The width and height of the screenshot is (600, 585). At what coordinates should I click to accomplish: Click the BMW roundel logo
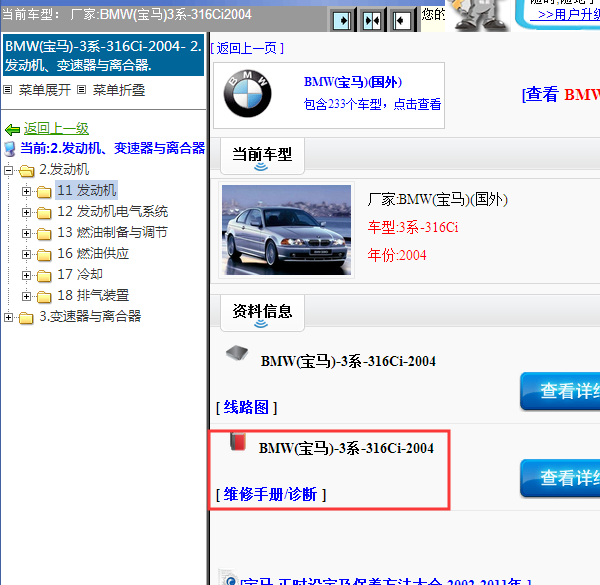click(248, 94)
